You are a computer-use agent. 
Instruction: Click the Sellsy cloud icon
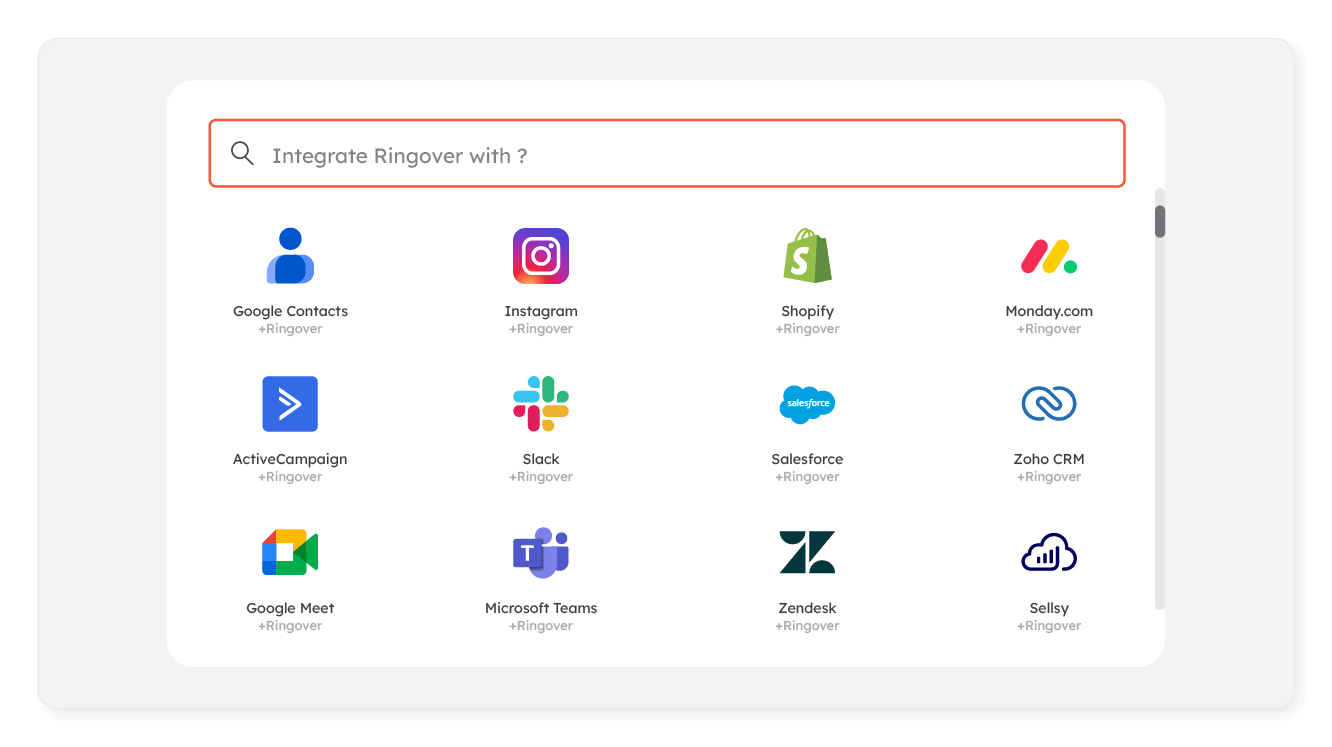click(1049, 551)
